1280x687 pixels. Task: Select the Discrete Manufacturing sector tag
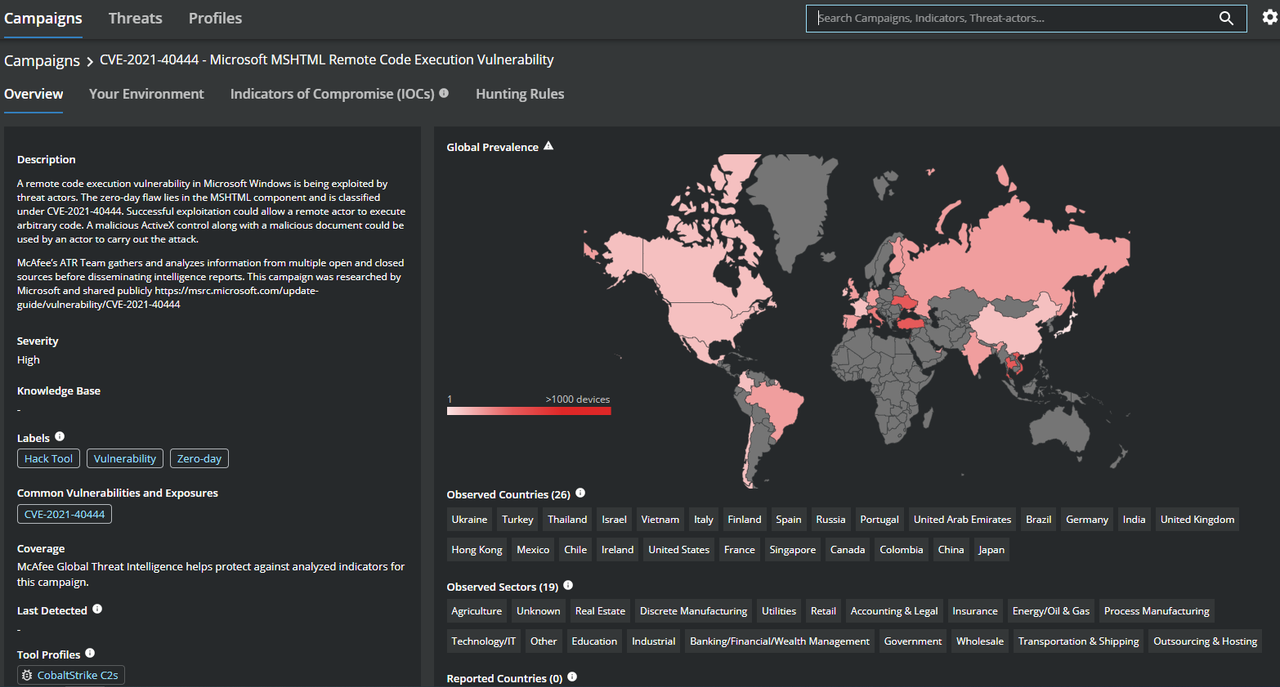tap(694, 612)
